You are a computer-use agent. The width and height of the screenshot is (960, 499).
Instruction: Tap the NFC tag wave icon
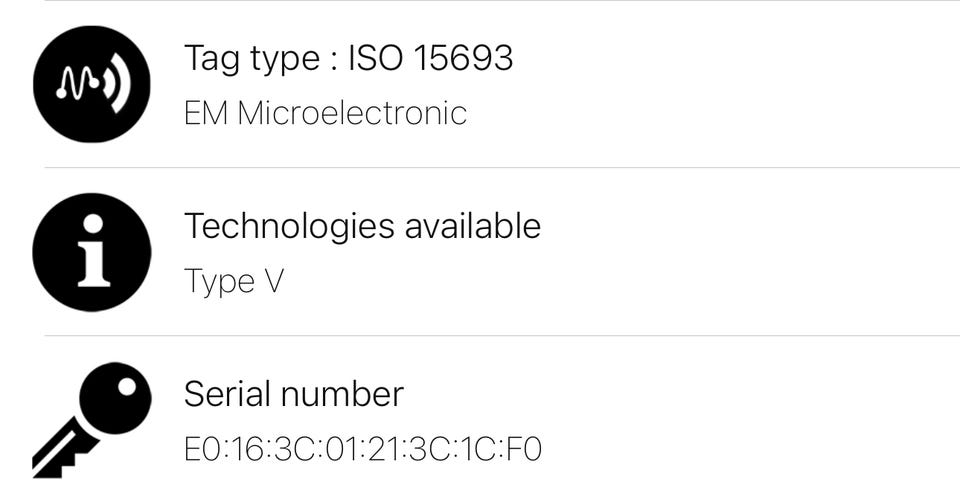pyautogui.click(x=91, y=84)
